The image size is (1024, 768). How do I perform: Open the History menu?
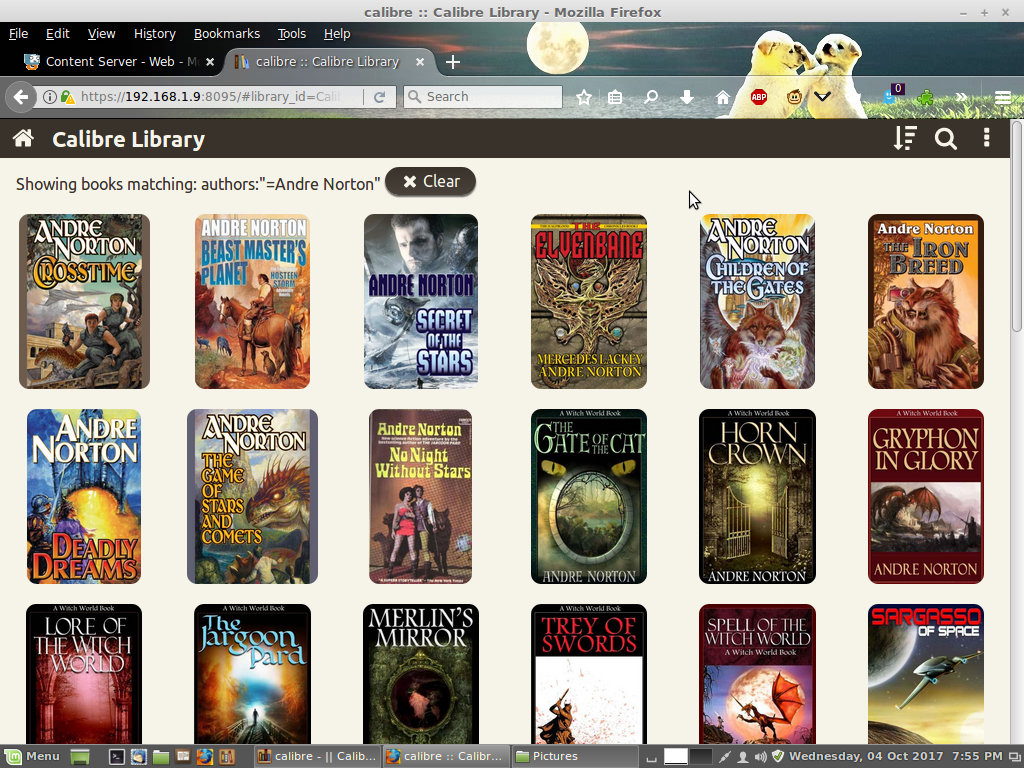point(154,33)
